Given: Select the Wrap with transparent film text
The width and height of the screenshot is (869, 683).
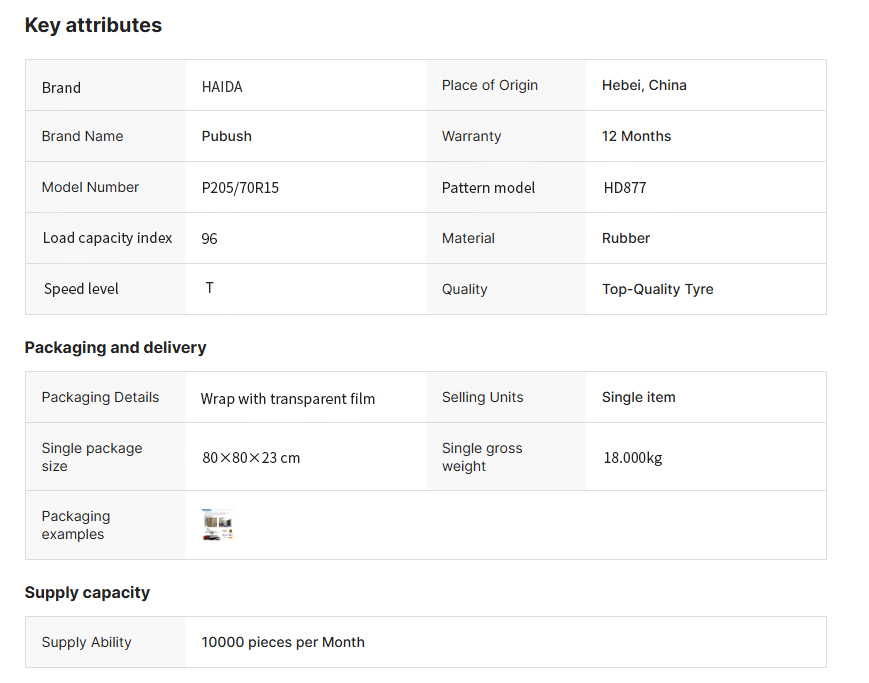Looking at the screenshot, I should click(x=288, y=398).
